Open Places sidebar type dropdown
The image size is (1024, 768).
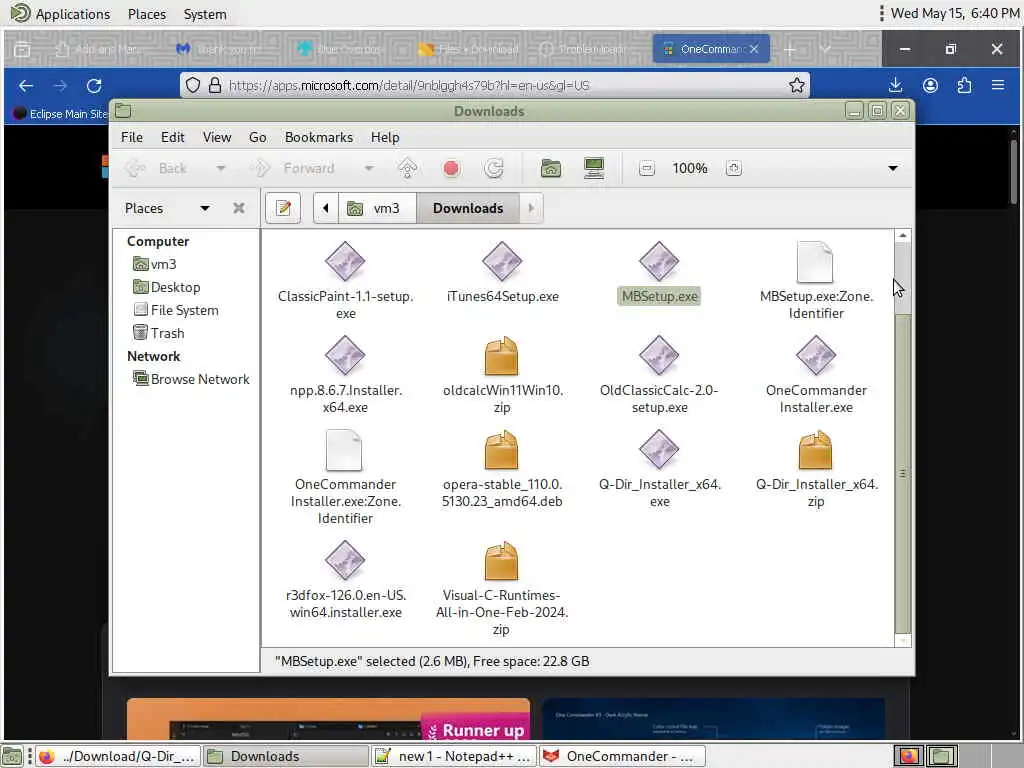click(204, 208)
